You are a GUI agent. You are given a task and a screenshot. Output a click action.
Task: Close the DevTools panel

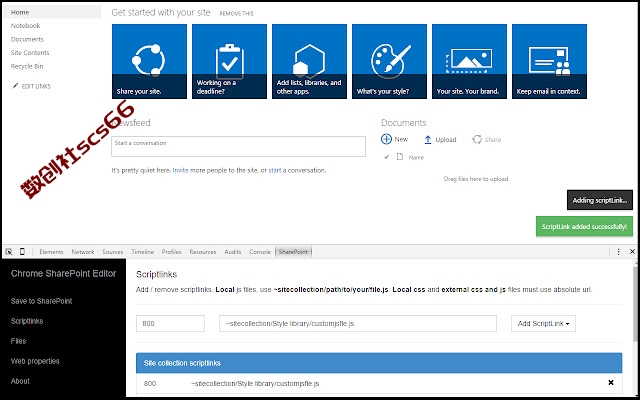coord(632,252)
